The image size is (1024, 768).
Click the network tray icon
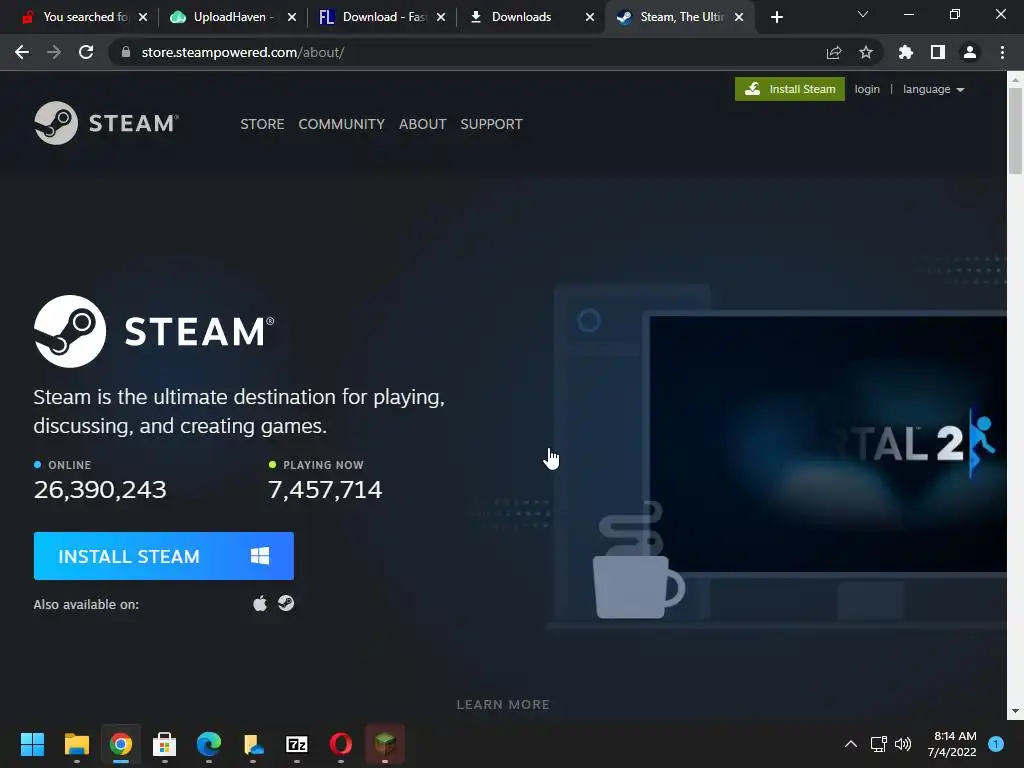(x=878, y=743)
